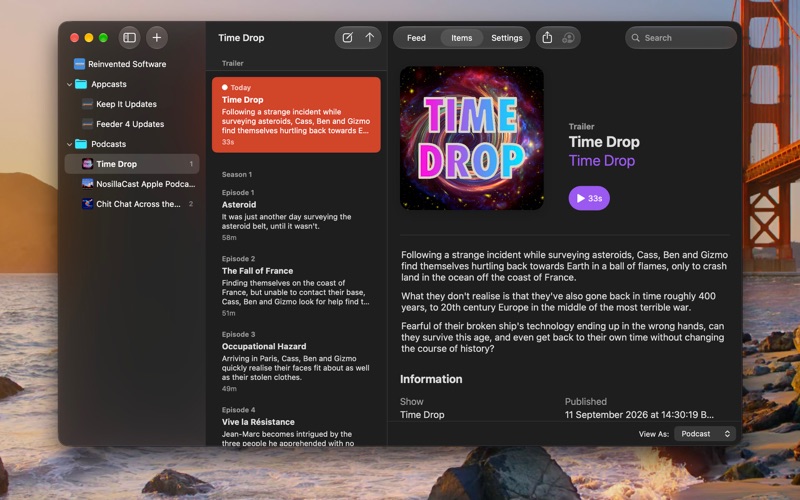Select Keep It Updates feed
Viewport: 800px width, 500px height.
pyautogui.click(x=132, y=104)
